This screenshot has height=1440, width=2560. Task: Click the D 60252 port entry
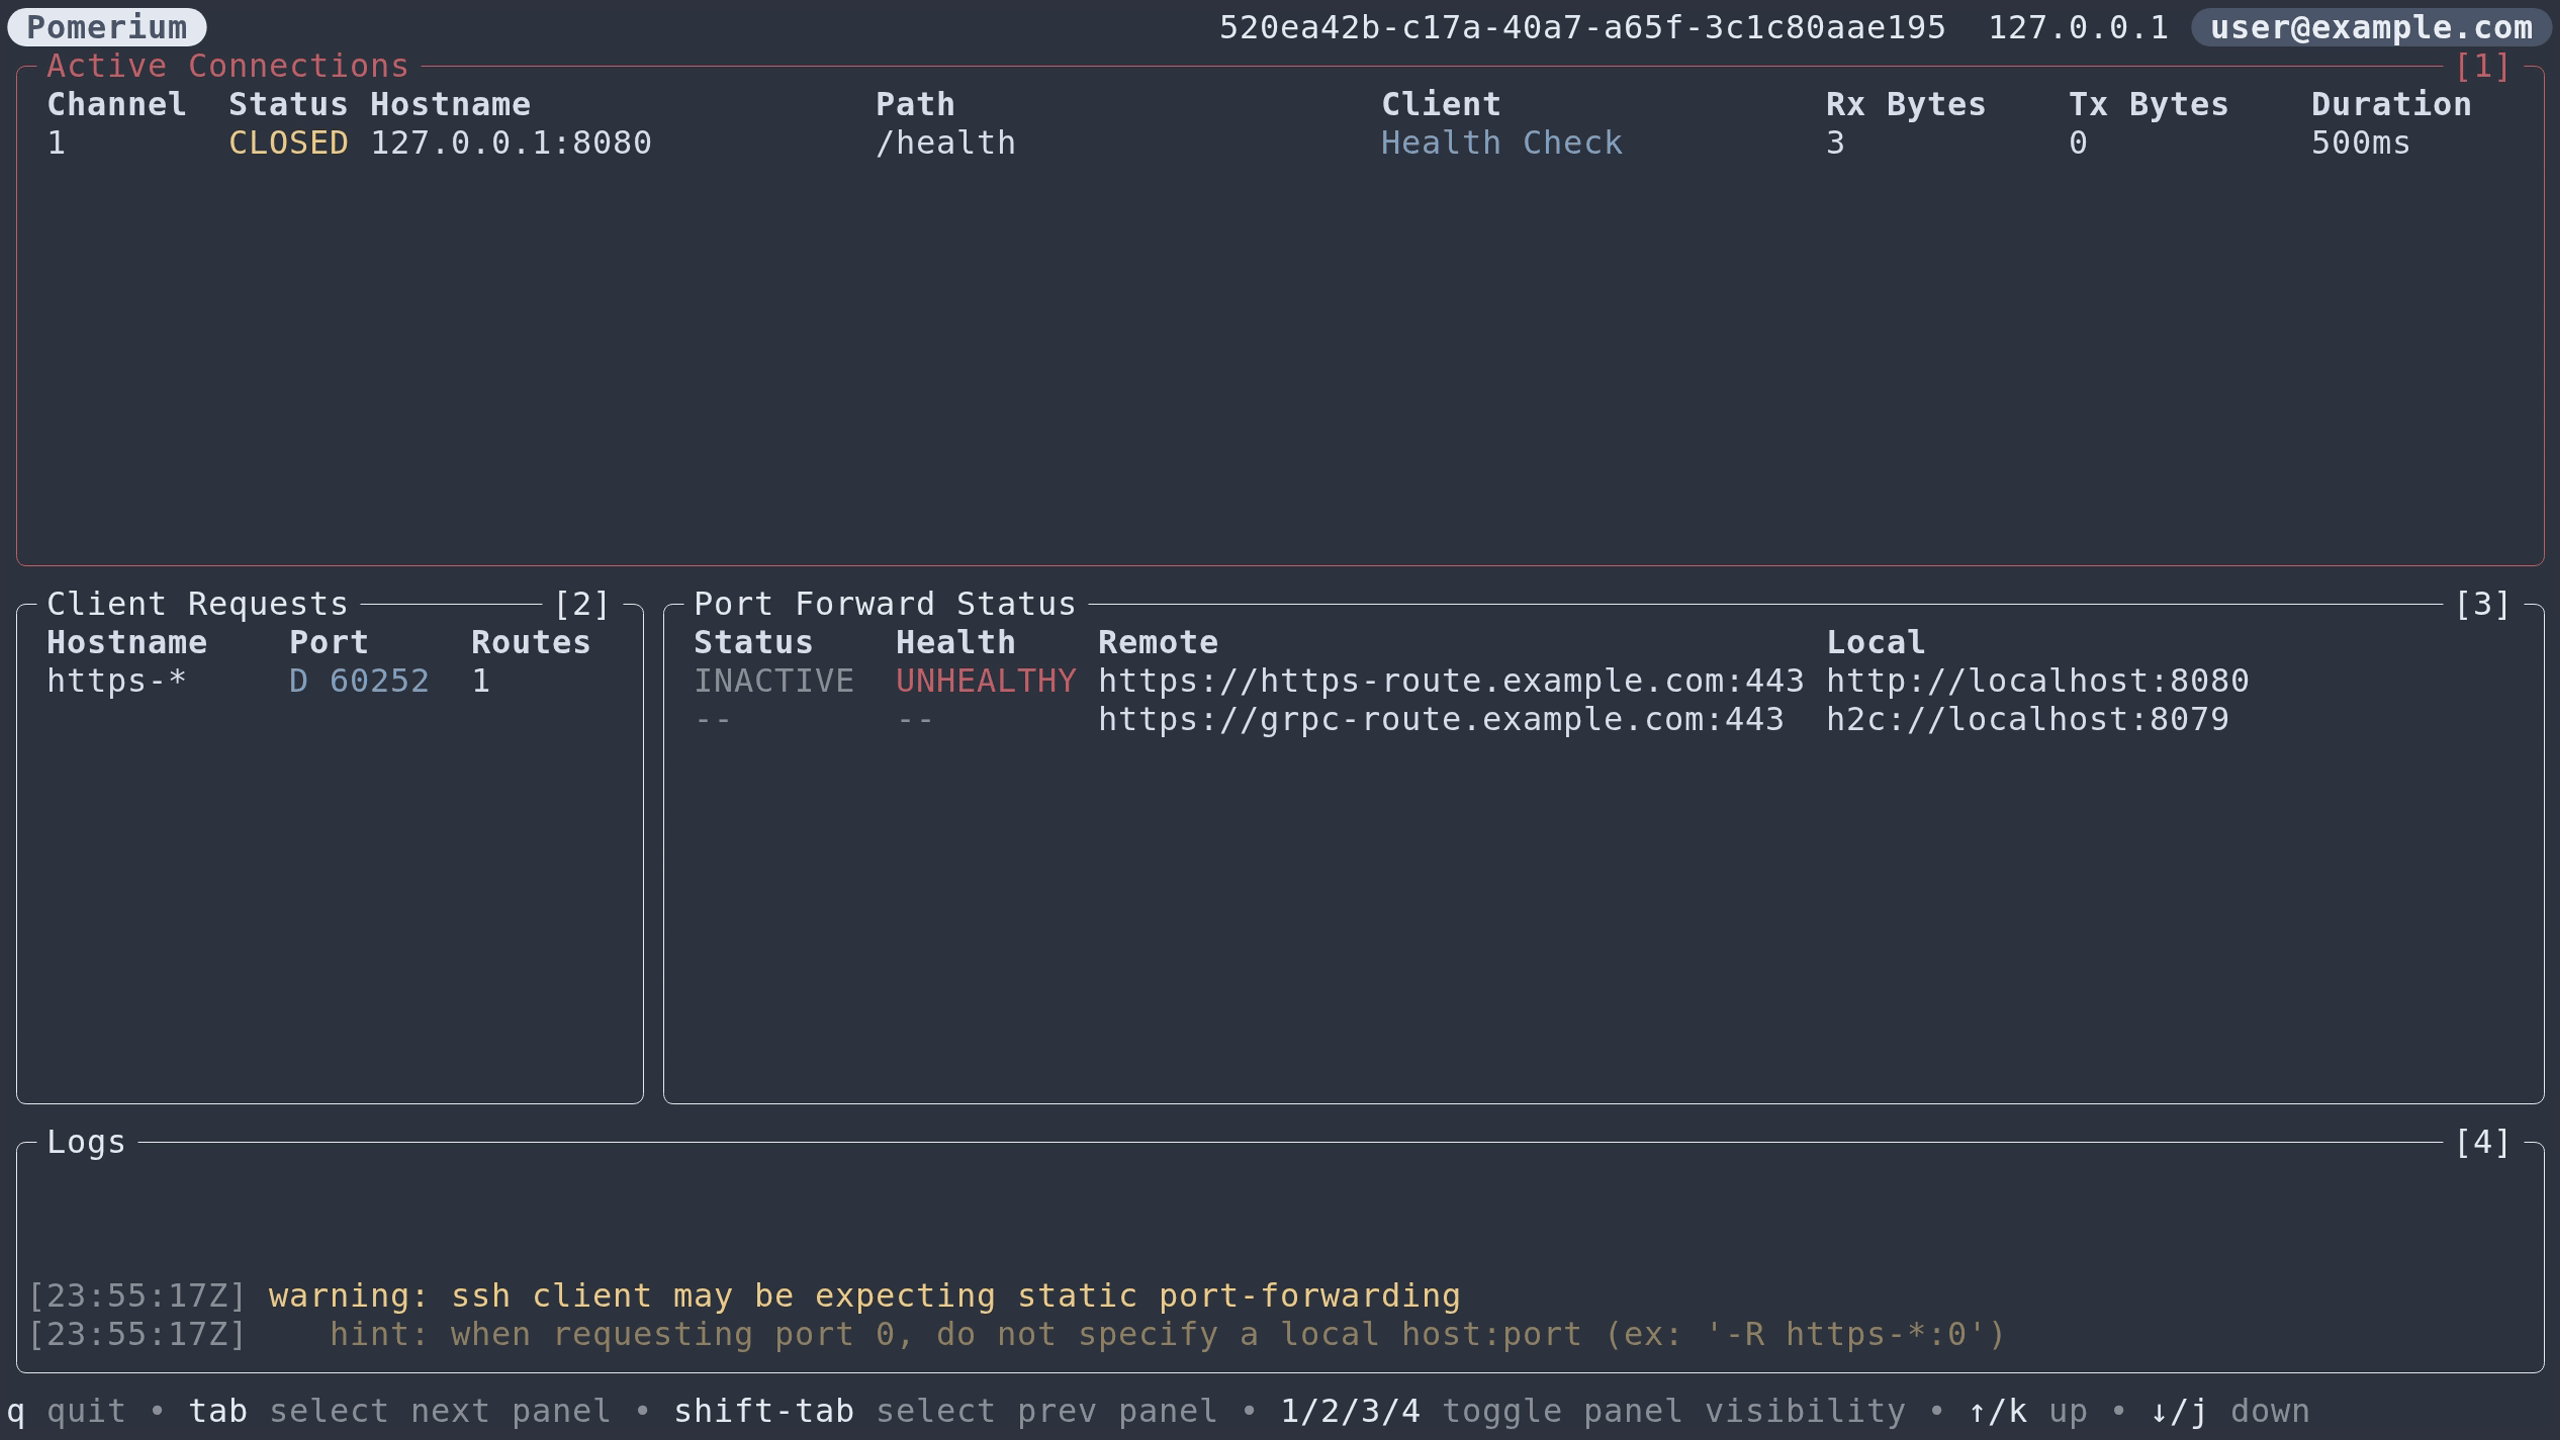coord(359,681)
